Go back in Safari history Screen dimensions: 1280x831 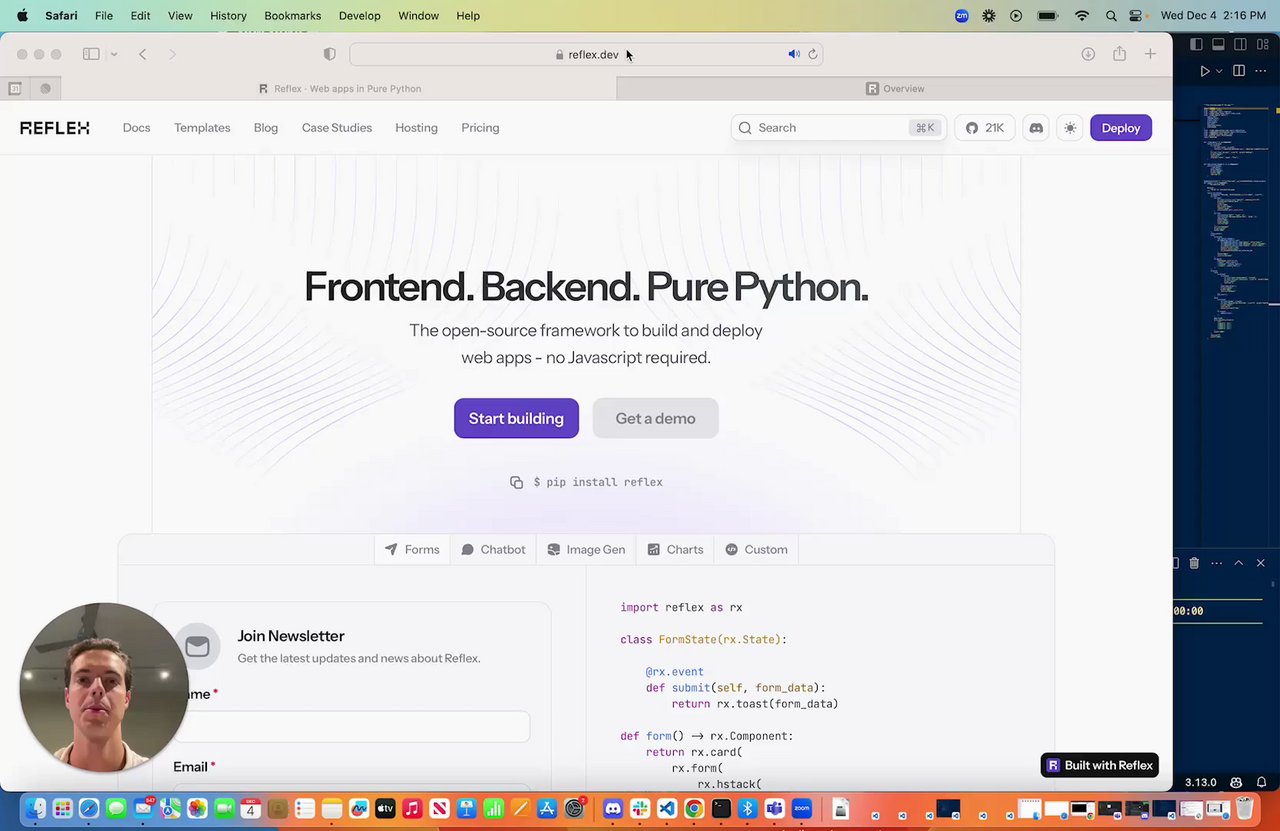143,54
